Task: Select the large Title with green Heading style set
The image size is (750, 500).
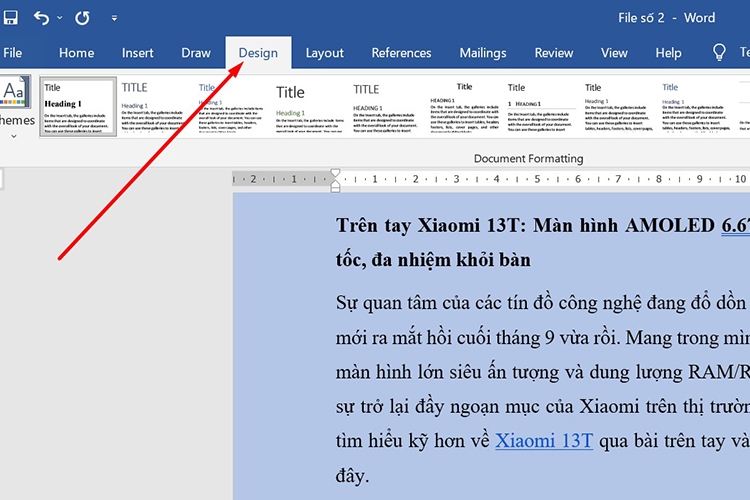Action: click(309, 107)
